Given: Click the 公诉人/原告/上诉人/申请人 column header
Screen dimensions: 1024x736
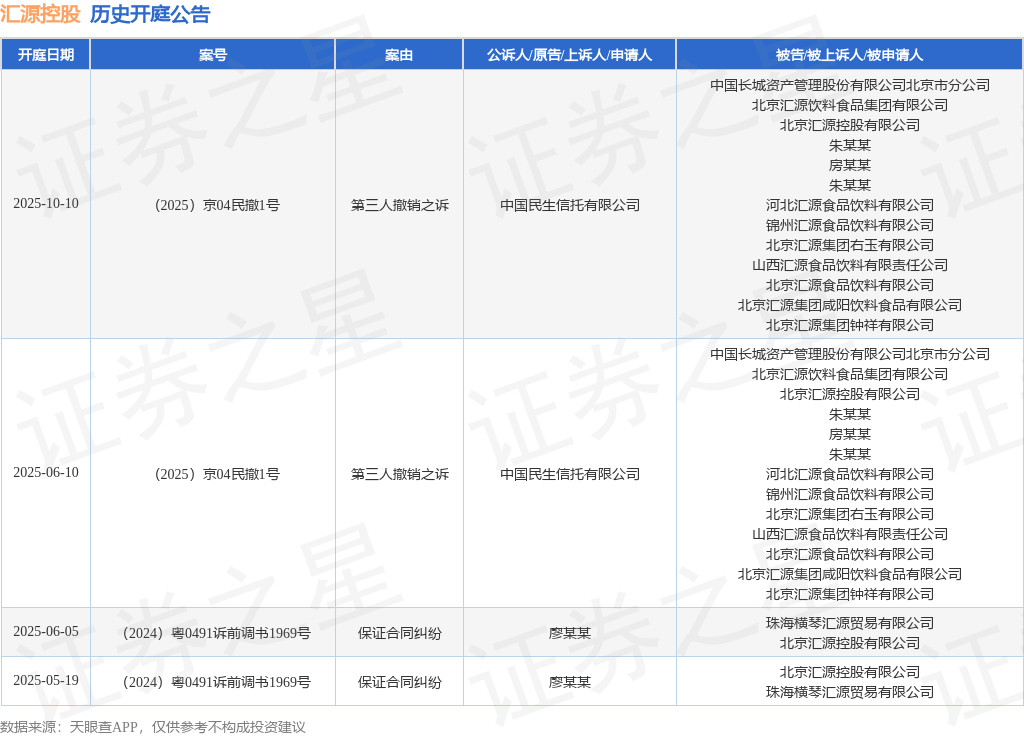Looking at the screenshot, I should pos(569,55).
